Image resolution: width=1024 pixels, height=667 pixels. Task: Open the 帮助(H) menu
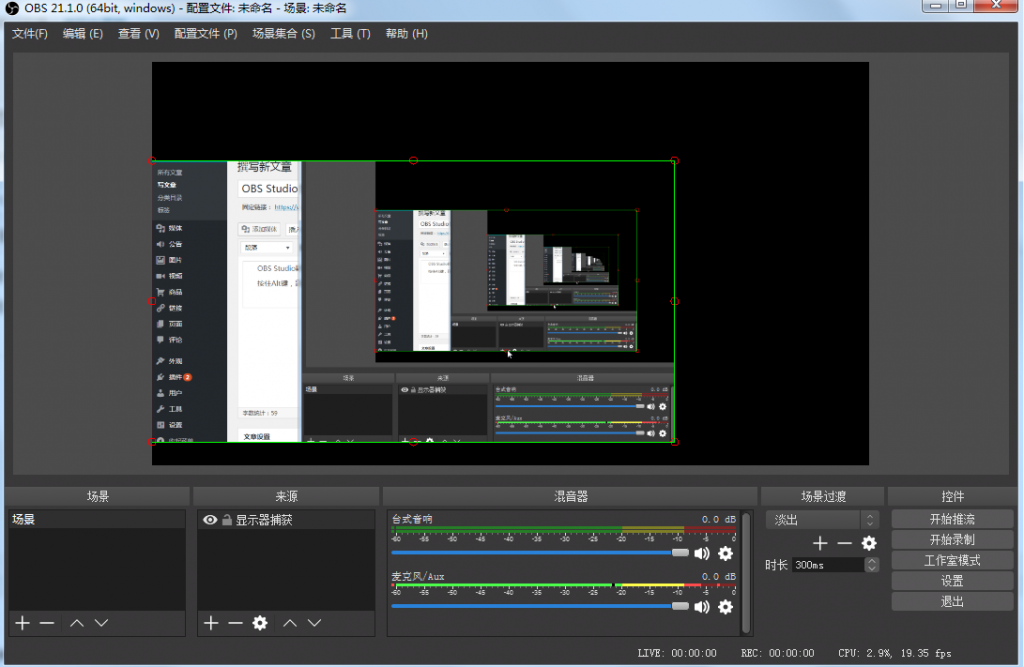pos(406,34)
